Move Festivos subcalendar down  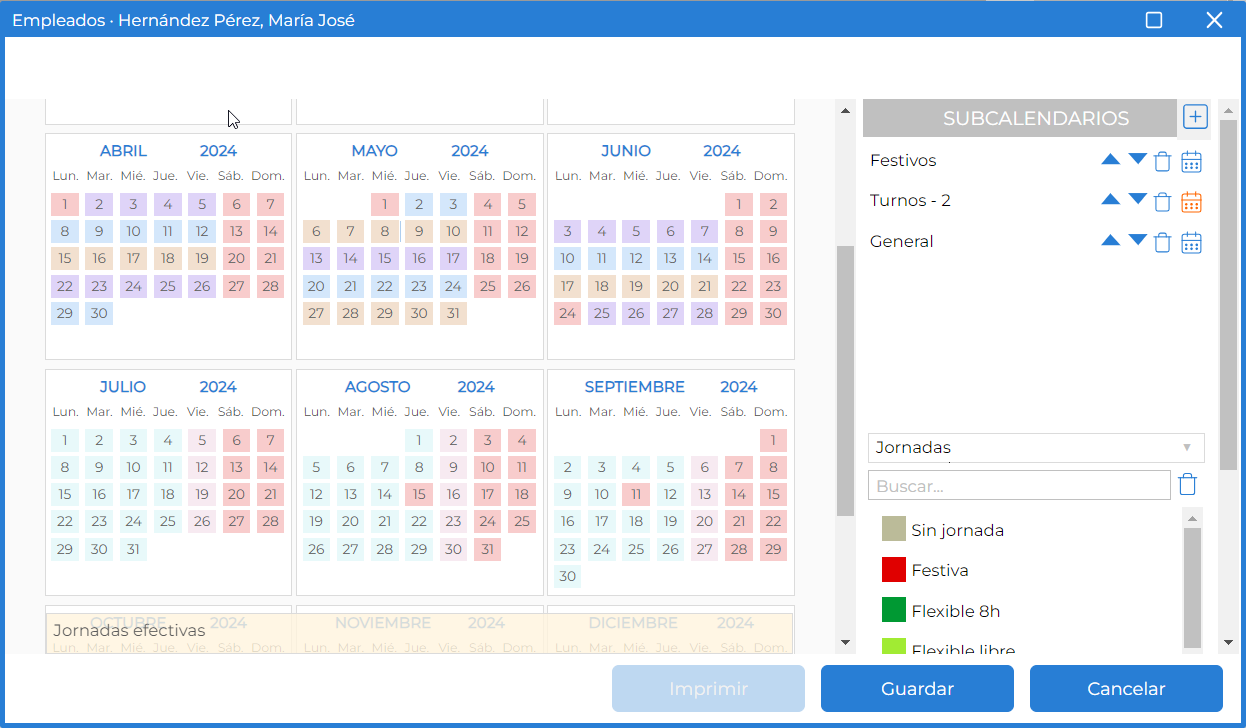[1137, 159]
